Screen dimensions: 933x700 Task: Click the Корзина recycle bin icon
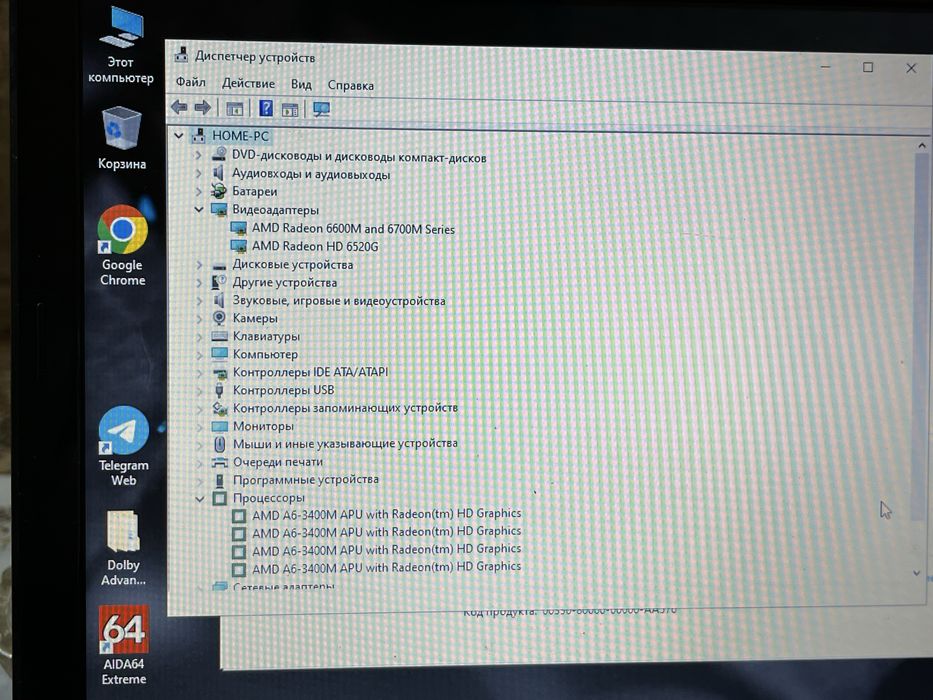click(122, 138)
